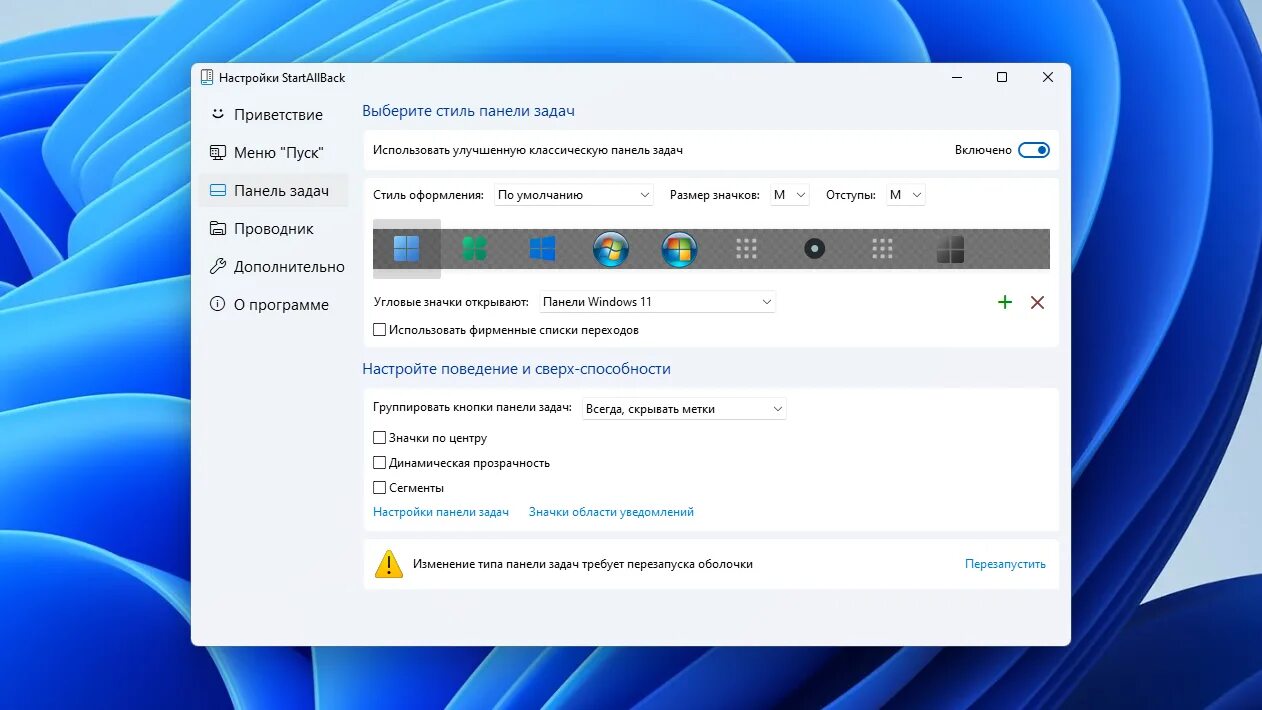
Task: Minimize the StartAllBack settings window
Action: tap(956, 77)
